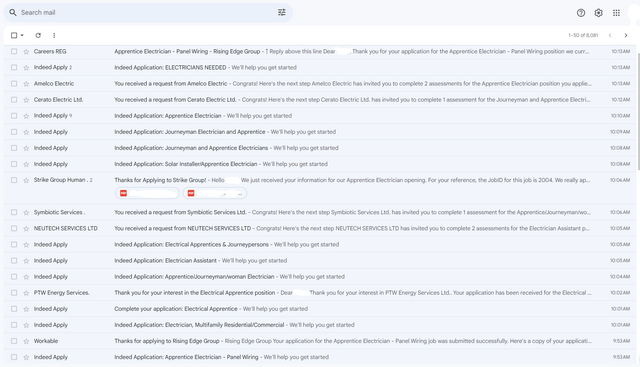Go to the previous page of emails
The width and height of the screenshot is (640, 367).
(610, 36)
